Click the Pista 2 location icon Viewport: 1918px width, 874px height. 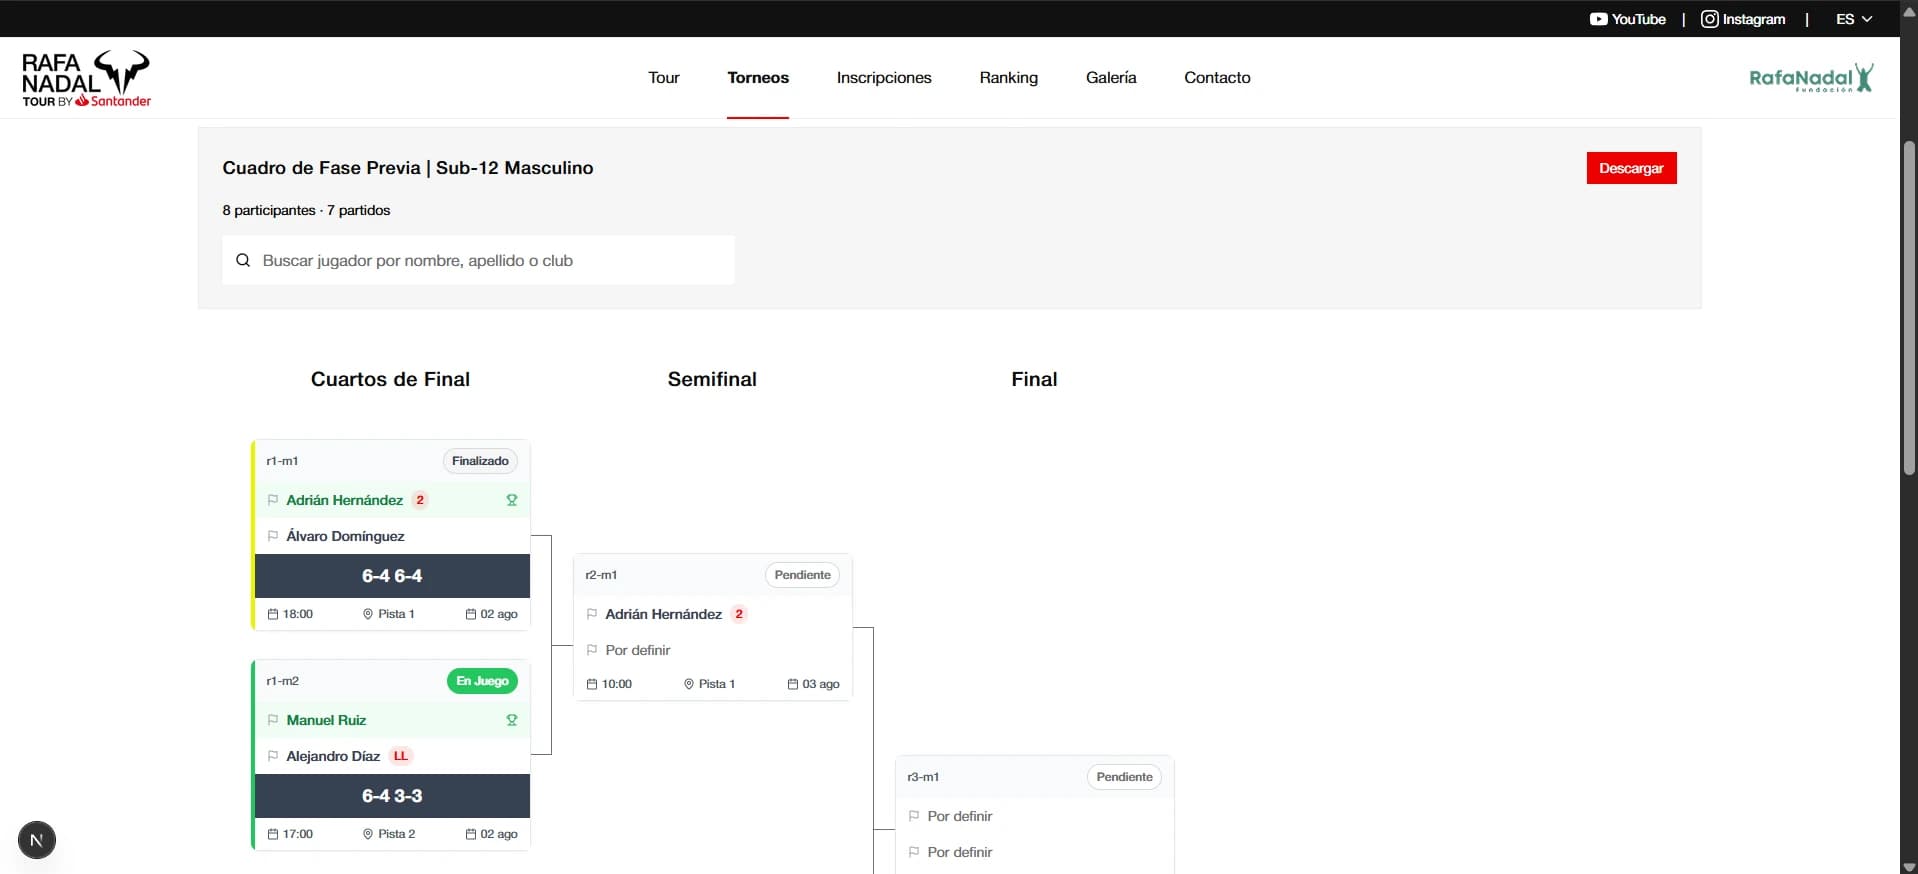(368, 834)
